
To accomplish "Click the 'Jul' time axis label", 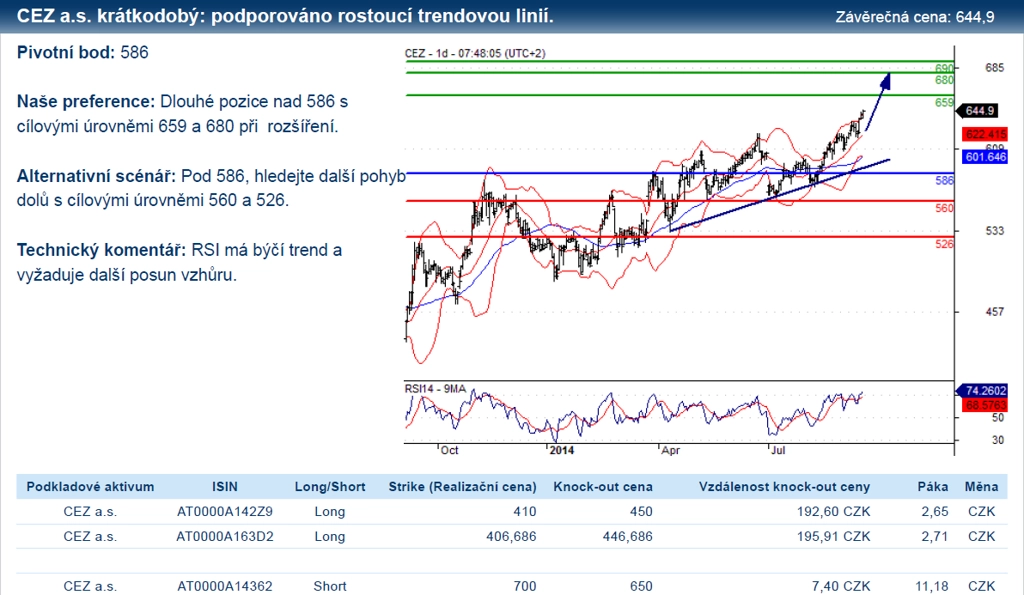I will [778, 450].
